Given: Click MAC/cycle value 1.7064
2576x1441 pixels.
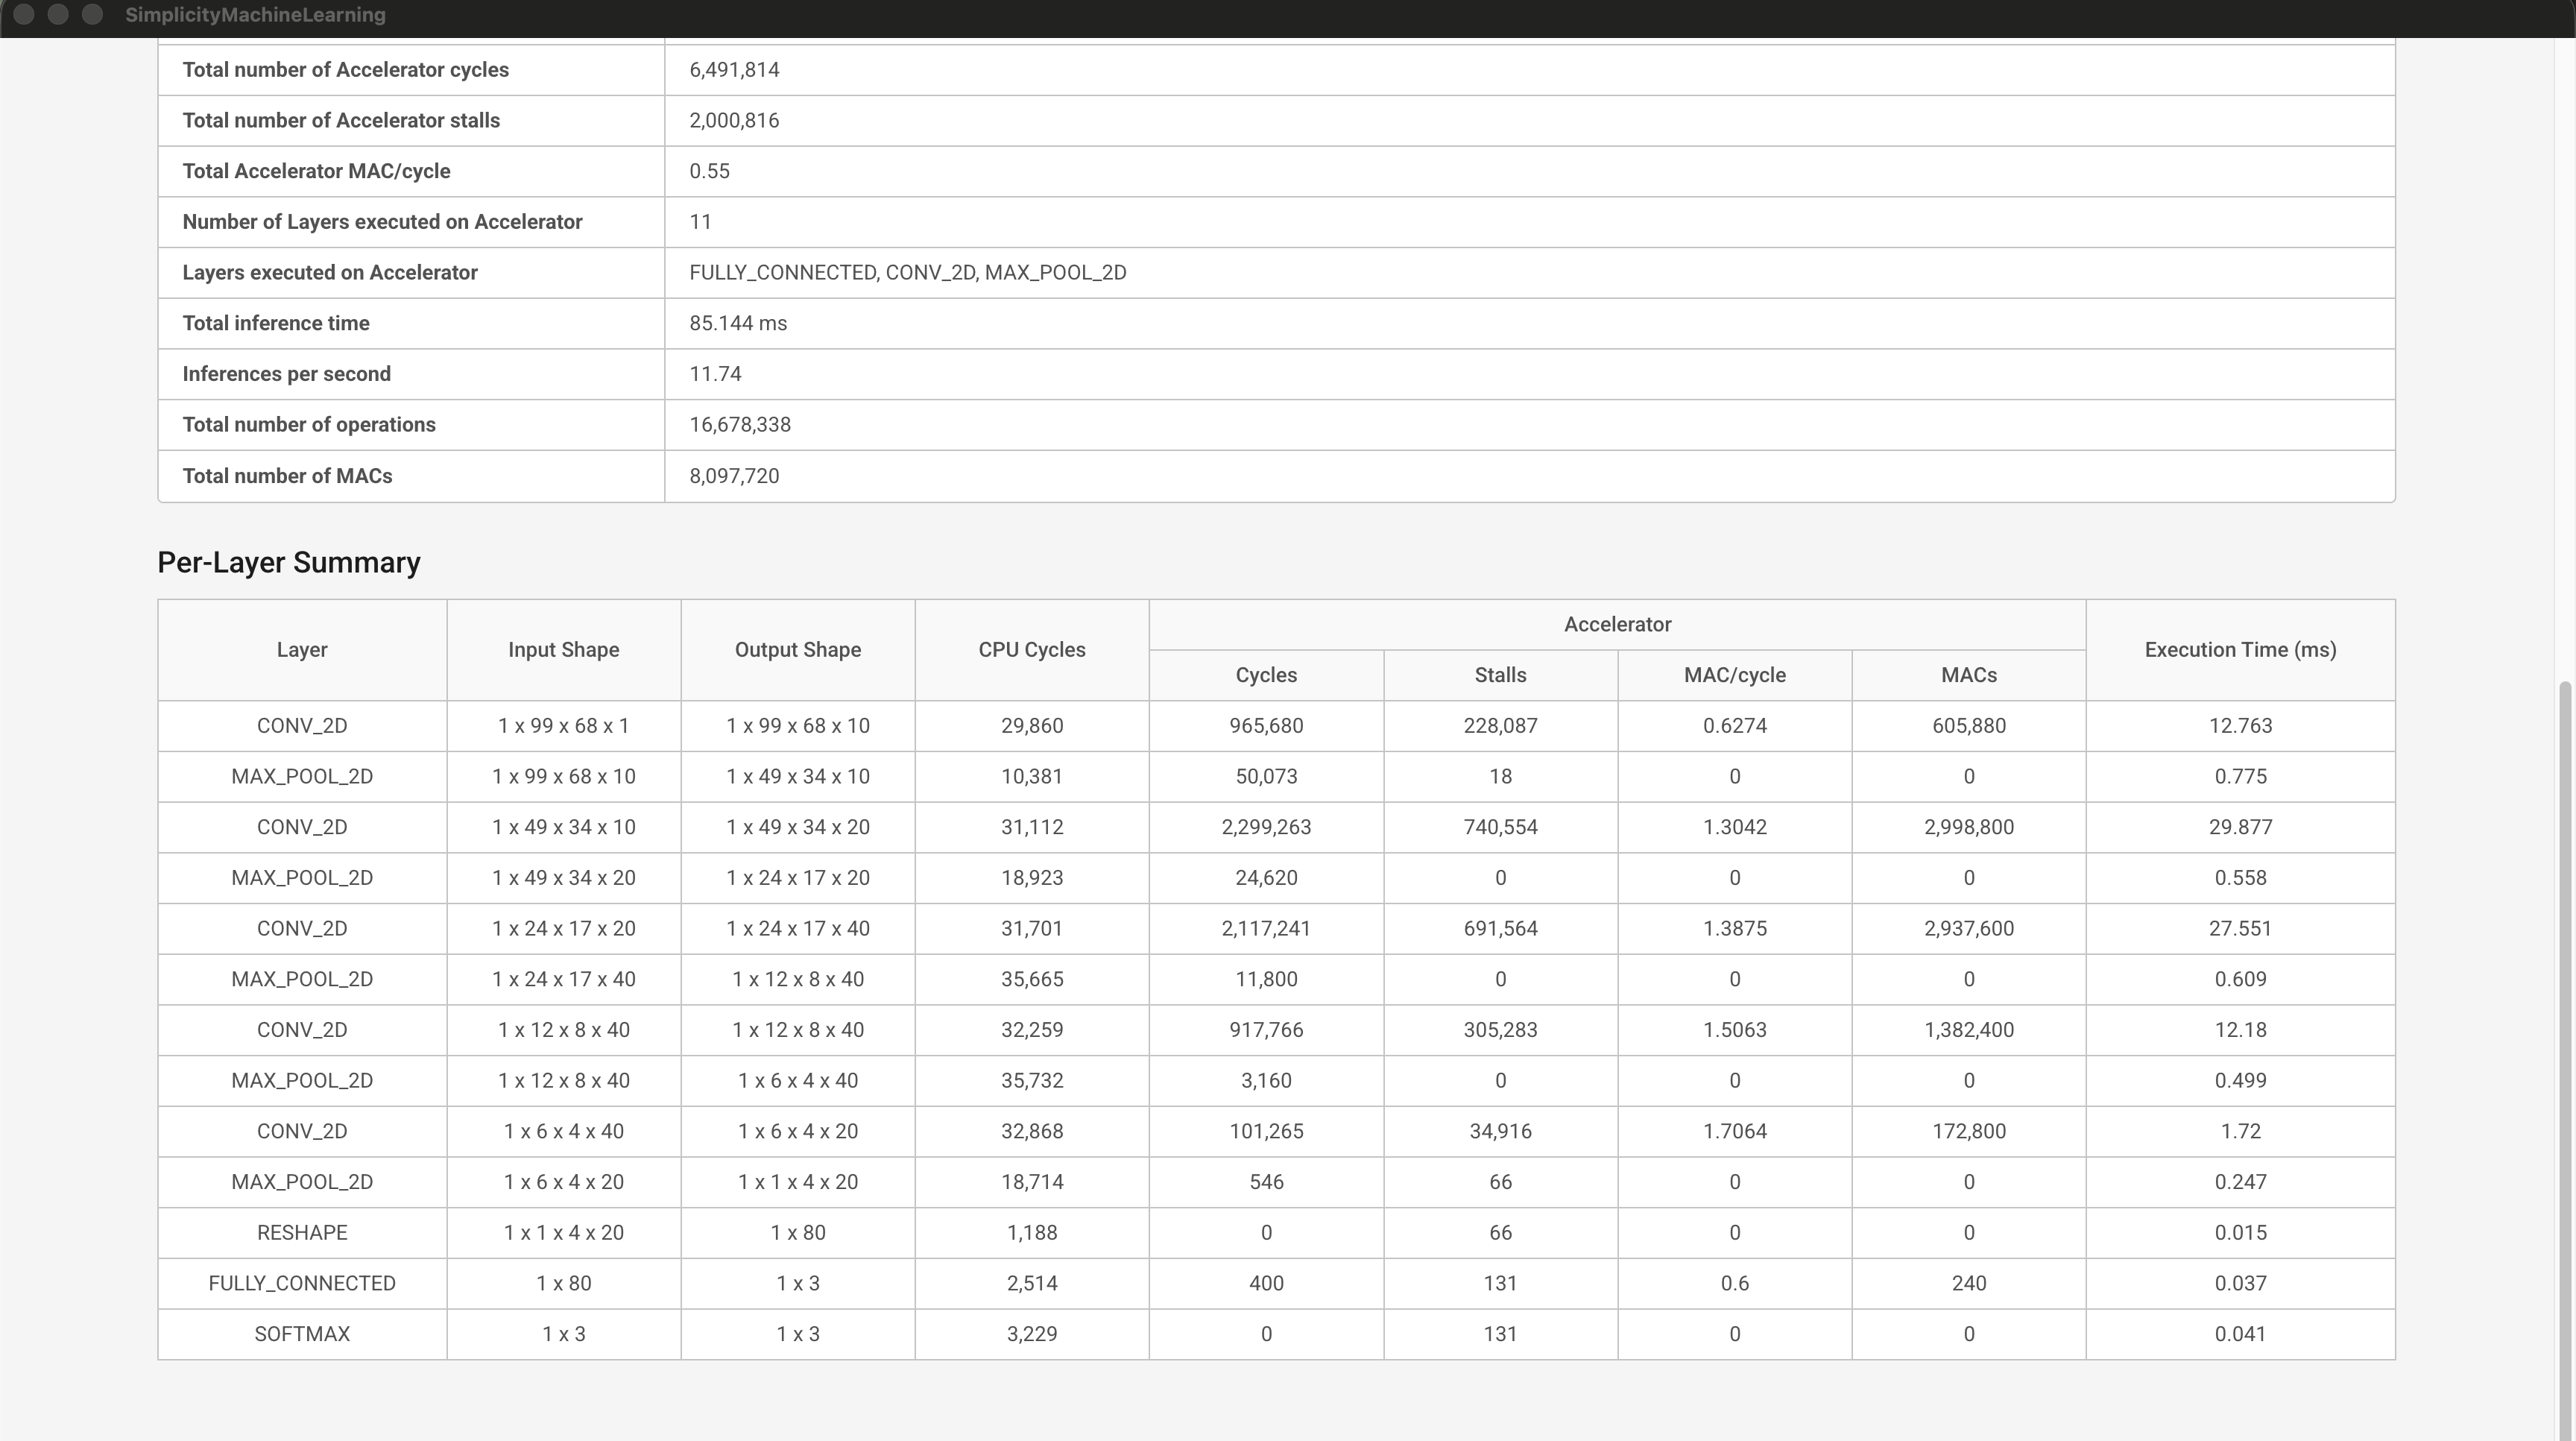Looking at the screenshot, I should point(1734,1132).
